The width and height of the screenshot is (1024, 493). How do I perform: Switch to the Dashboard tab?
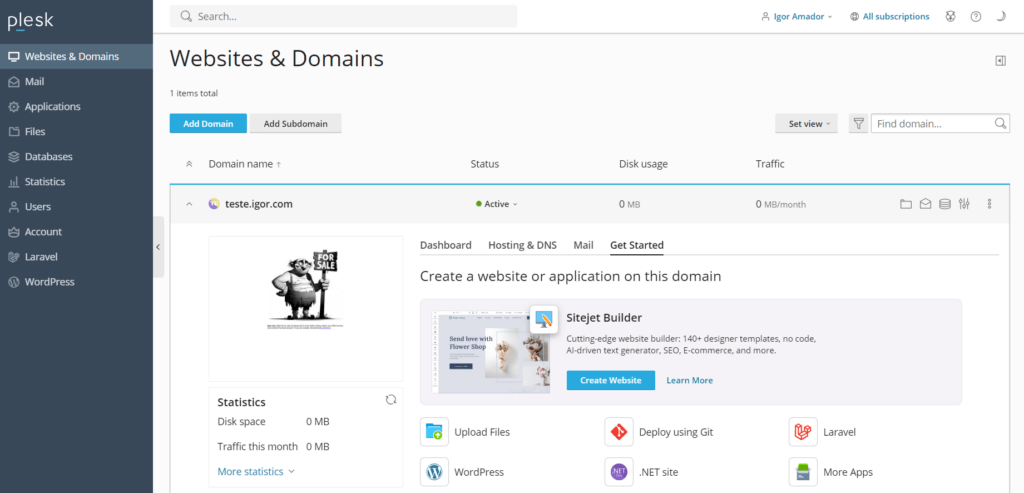click(445, 245)
